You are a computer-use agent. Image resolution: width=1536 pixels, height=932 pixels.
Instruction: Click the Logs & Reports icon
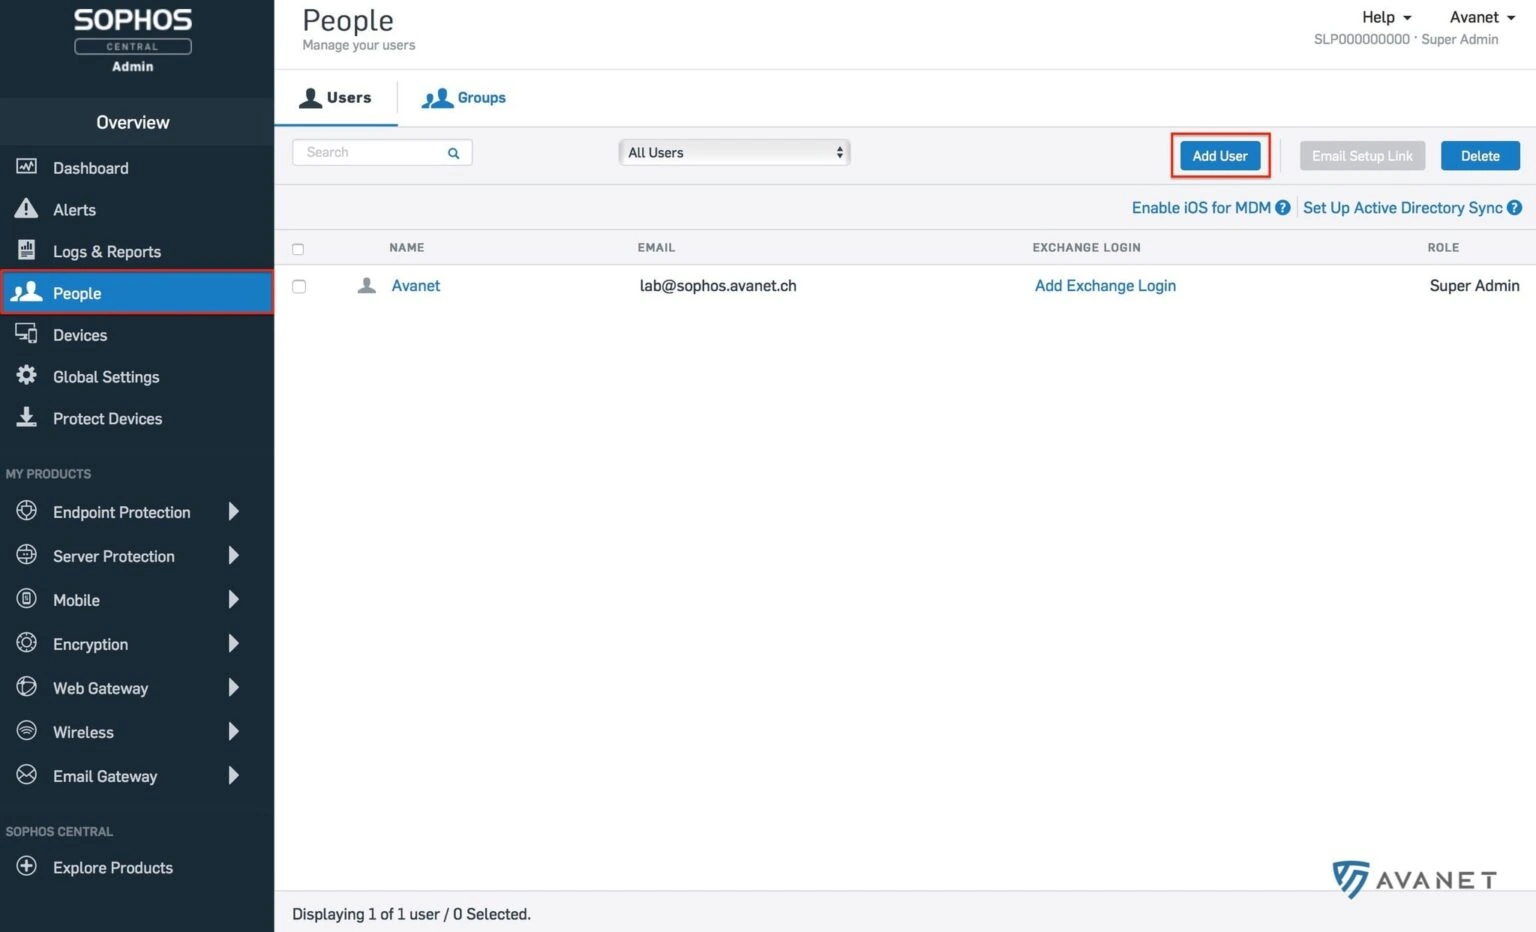27,250
